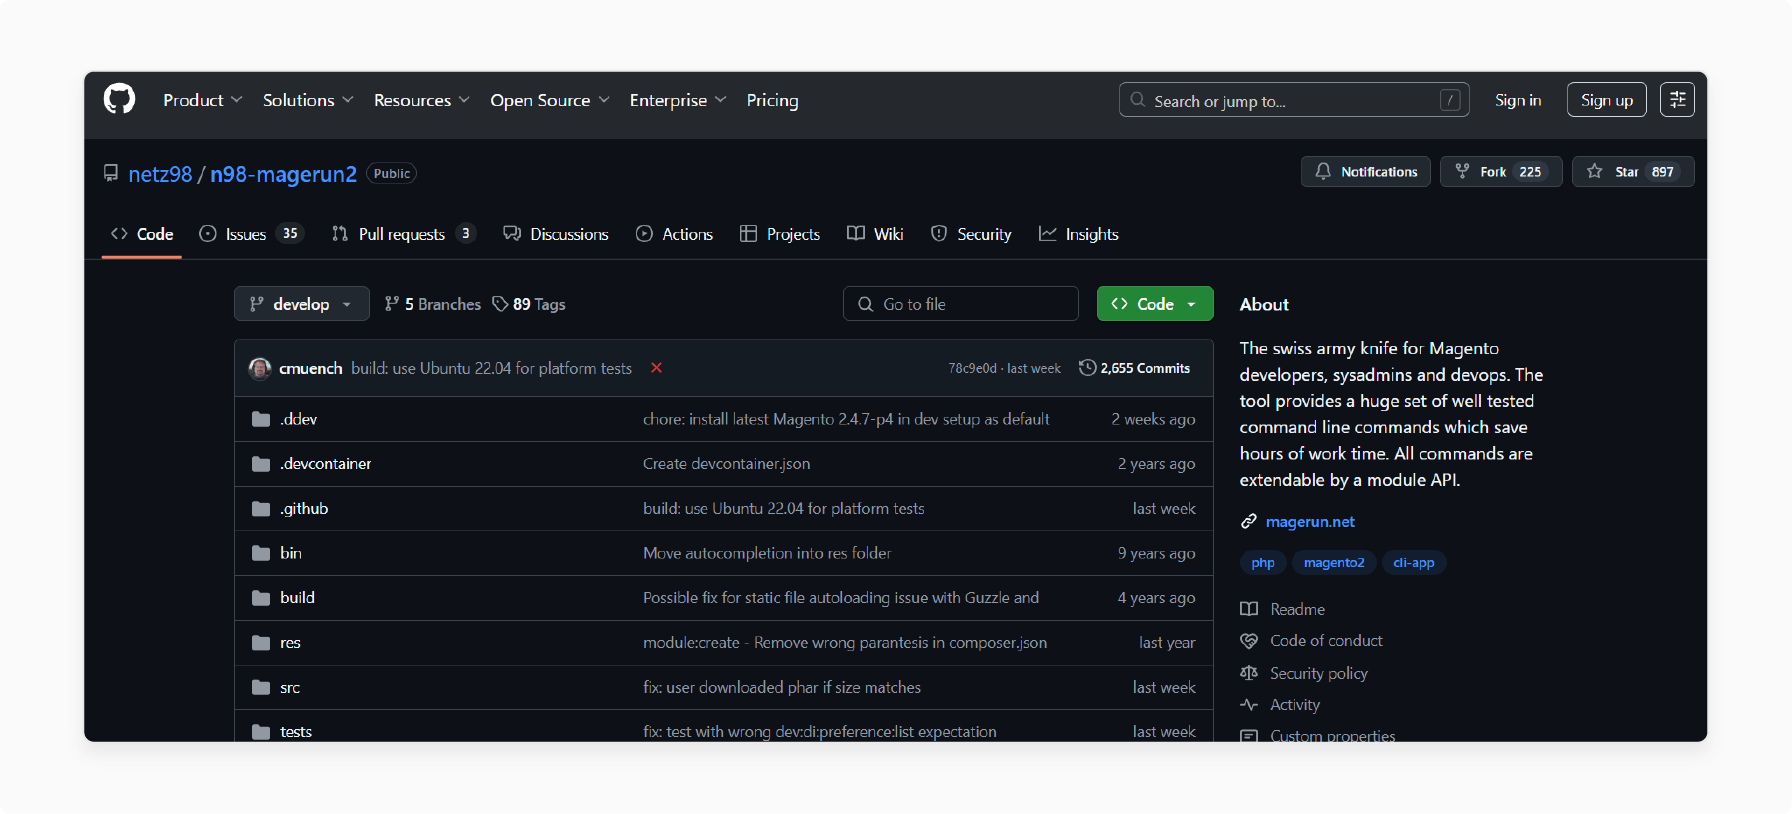Open the develop branch selector

point(301,304)
